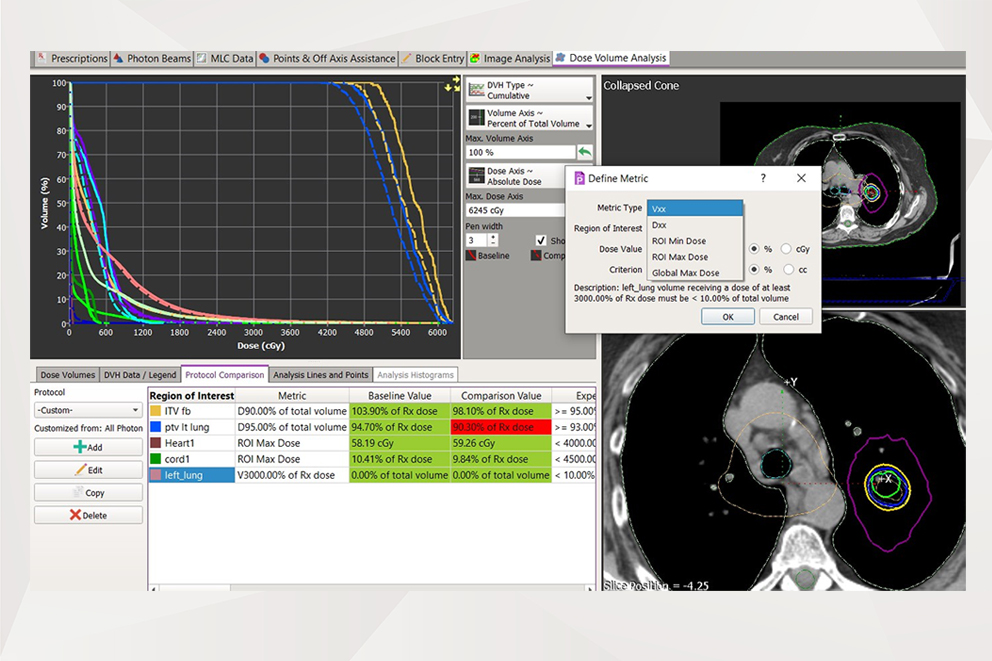
Task: Click the help question mark in Define Metric
Action: pos(763,178)
